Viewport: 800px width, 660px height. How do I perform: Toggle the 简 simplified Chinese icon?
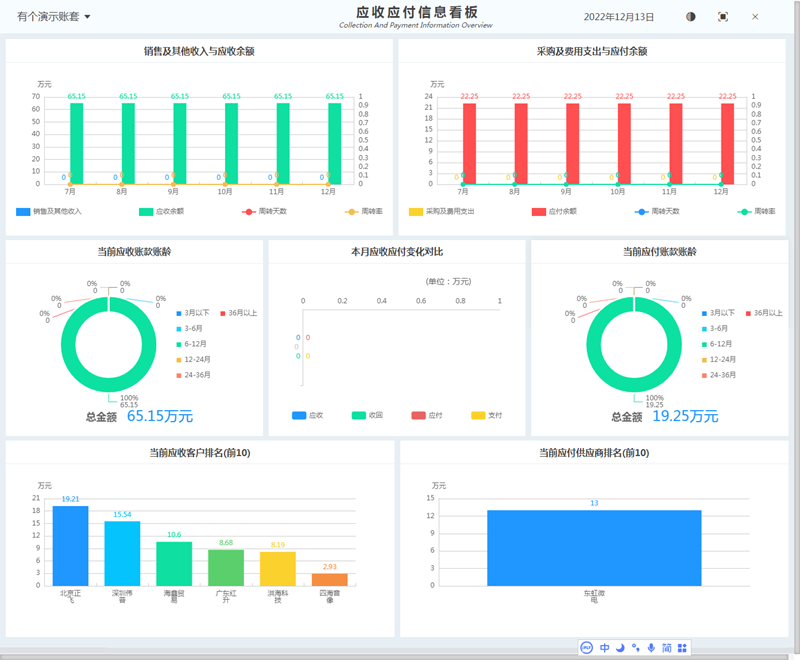coord(666,648)
